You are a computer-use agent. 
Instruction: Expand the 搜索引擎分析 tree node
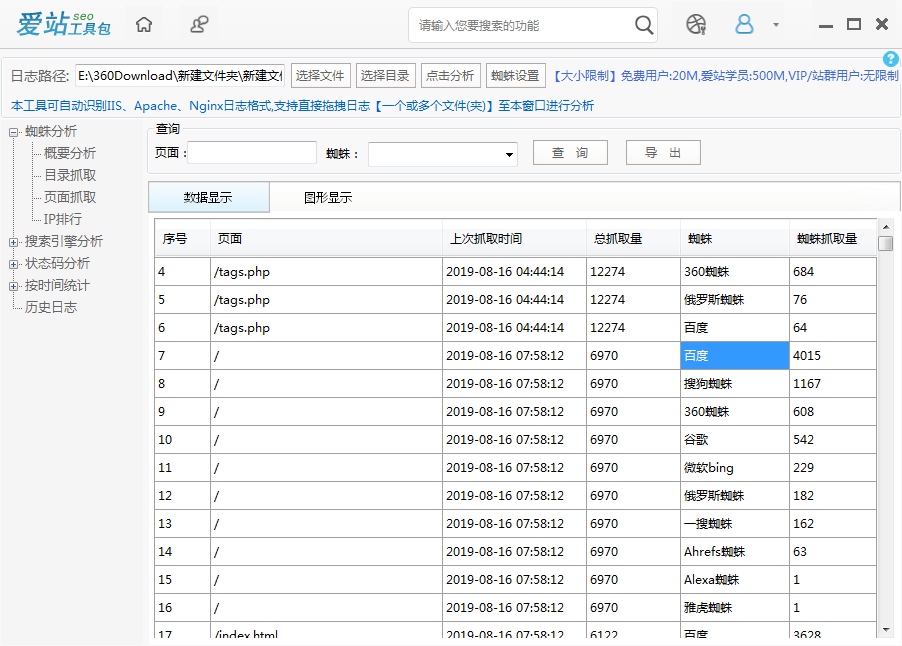click(x=13, y=242)
